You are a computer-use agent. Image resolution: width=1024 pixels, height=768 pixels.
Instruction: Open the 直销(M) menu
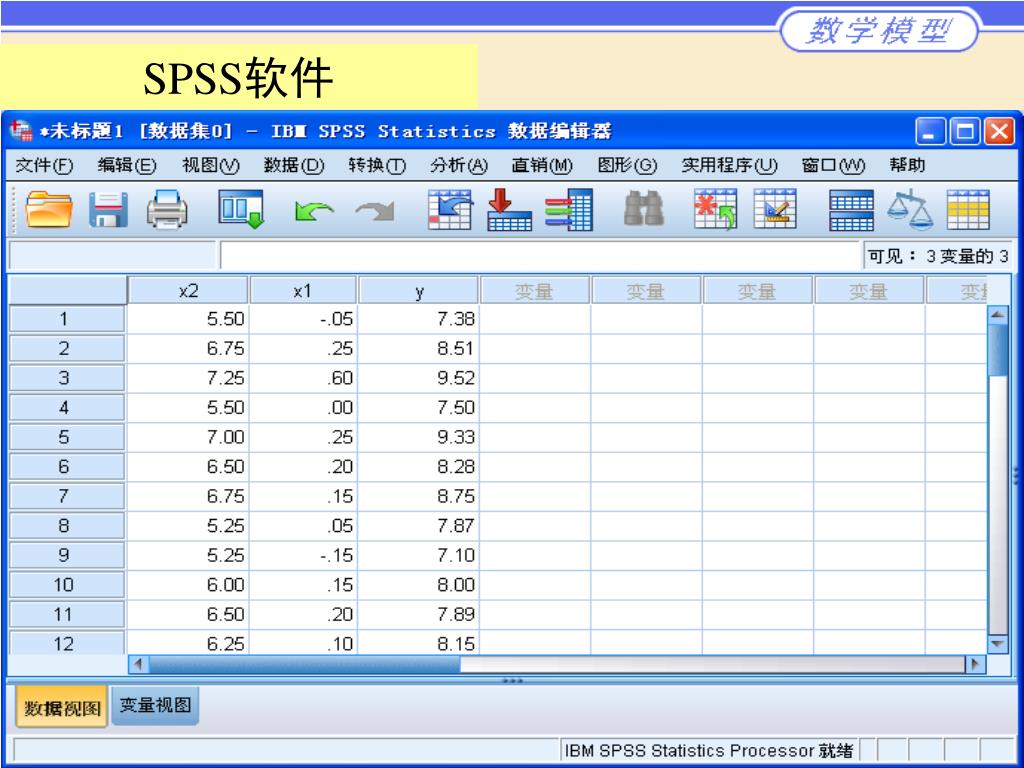click(x=542, y=165)
